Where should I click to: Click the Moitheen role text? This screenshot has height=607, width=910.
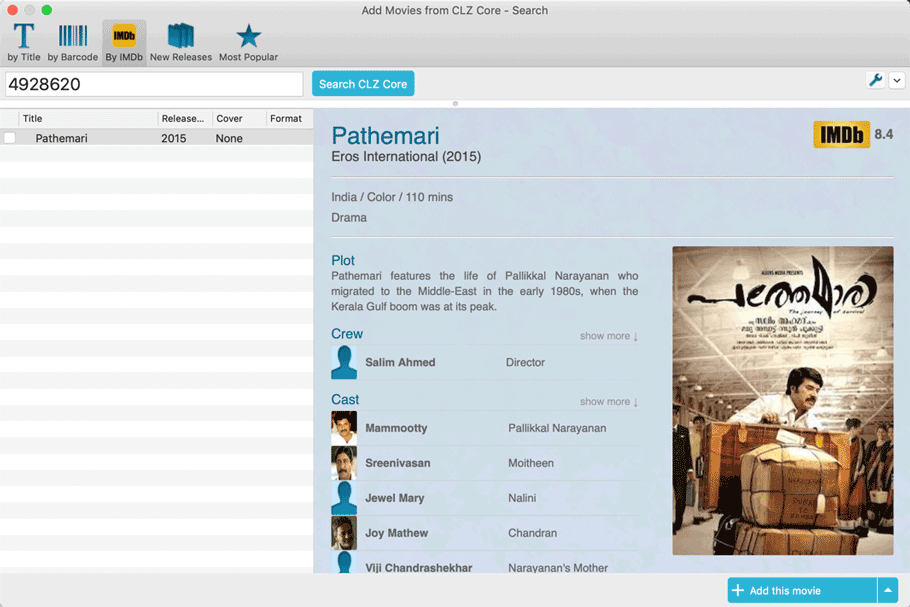tap(531, 463)
